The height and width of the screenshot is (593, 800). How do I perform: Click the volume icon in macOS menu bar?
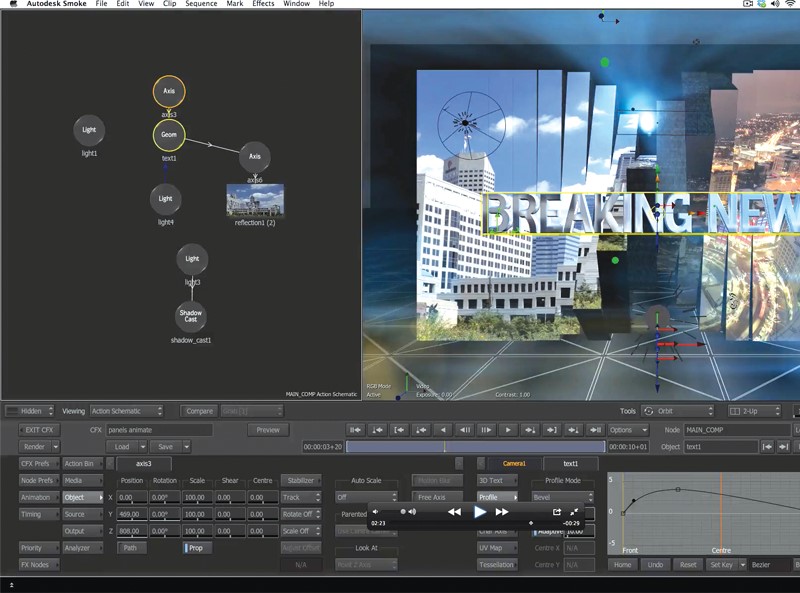tap(776, 4)
